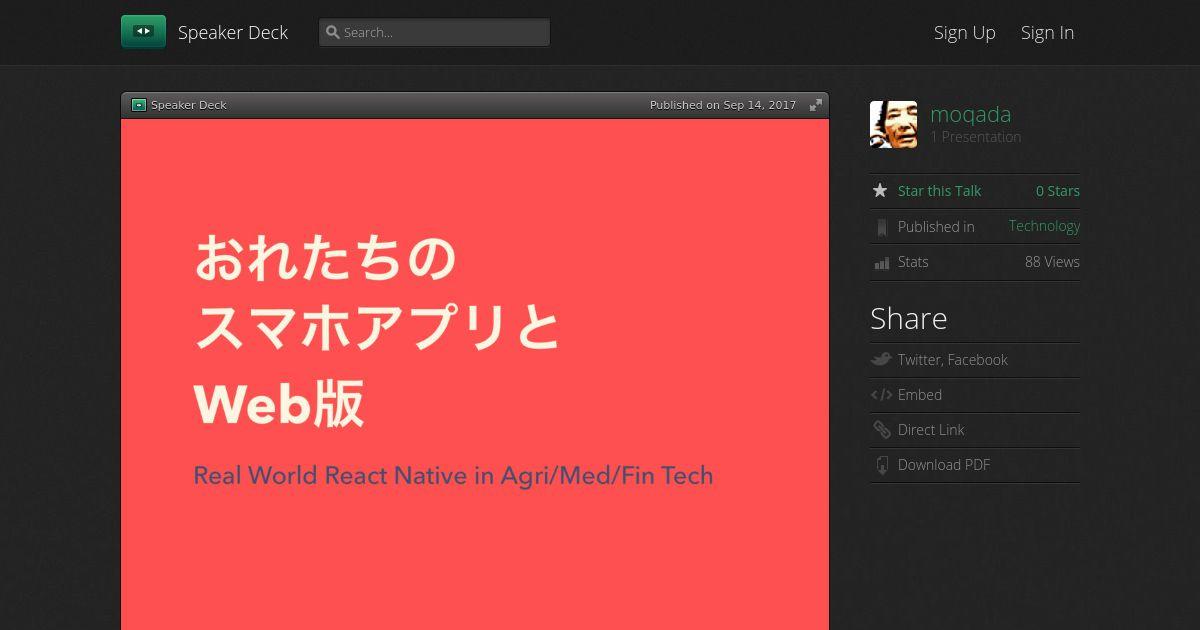Click the Twitter bird share icon
This screenshot has width=1200, height=630.
coord(881,359)
